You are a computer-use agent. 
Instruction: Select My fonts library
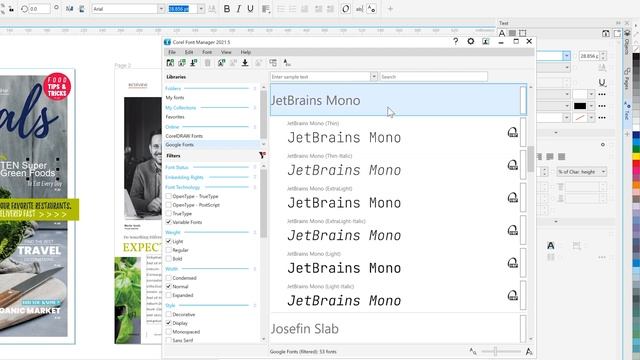pos(175,98)
